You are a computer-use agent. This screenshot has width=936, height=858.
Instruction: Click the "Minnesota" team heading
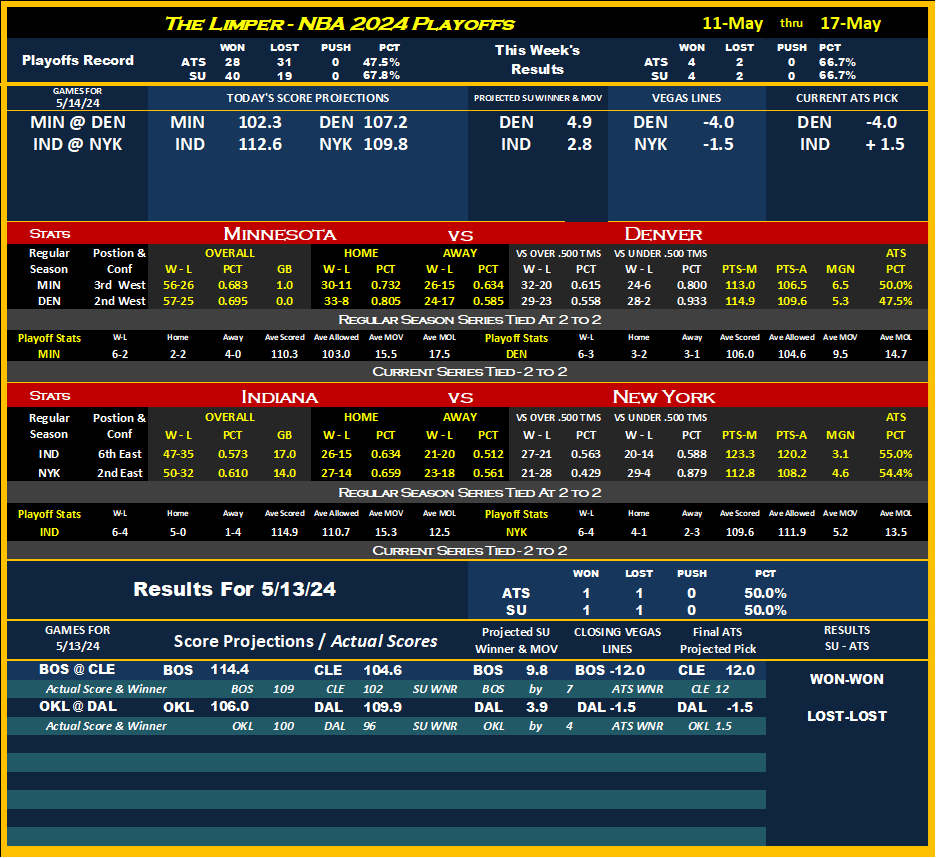point(279,234)
